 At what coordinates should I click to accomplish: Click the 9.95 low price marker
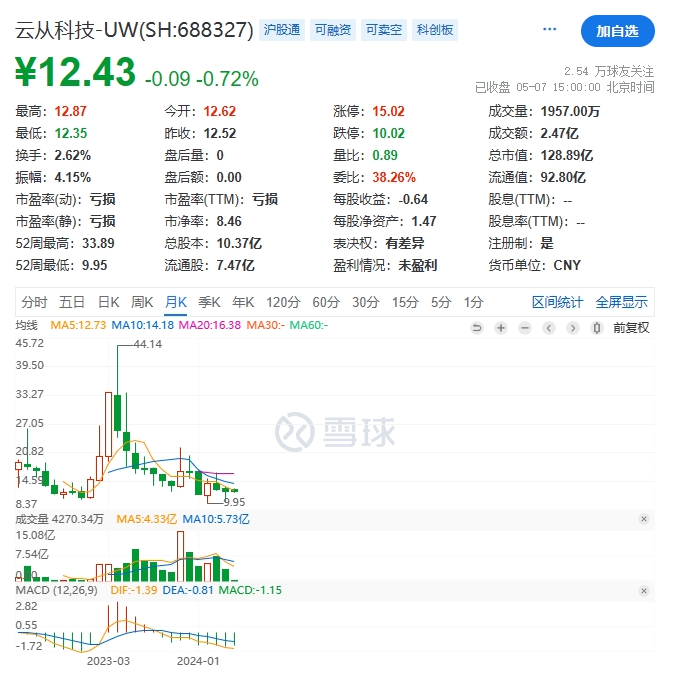pyautogui.click(x=234, y=502)
